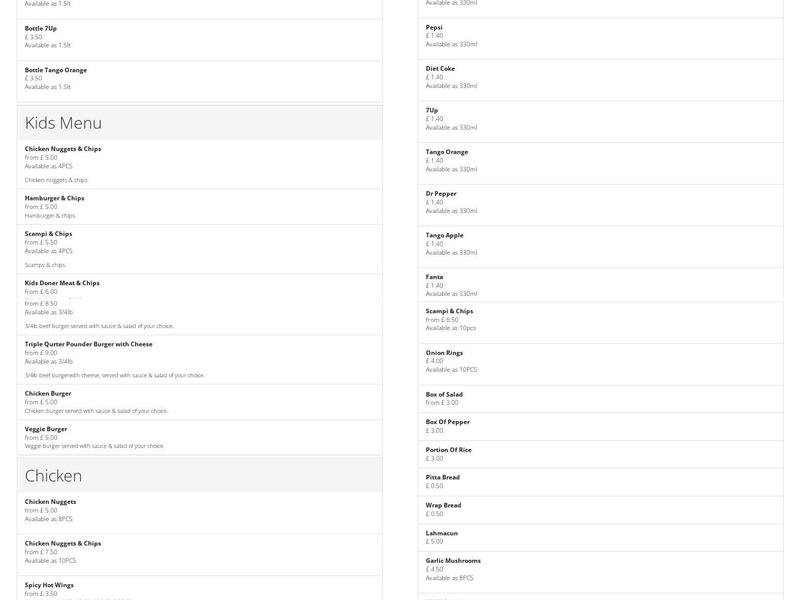Choose the Veggie Burger item
Image resolution: width=800 pixels, height=600 pixels.
click(199, 437)
